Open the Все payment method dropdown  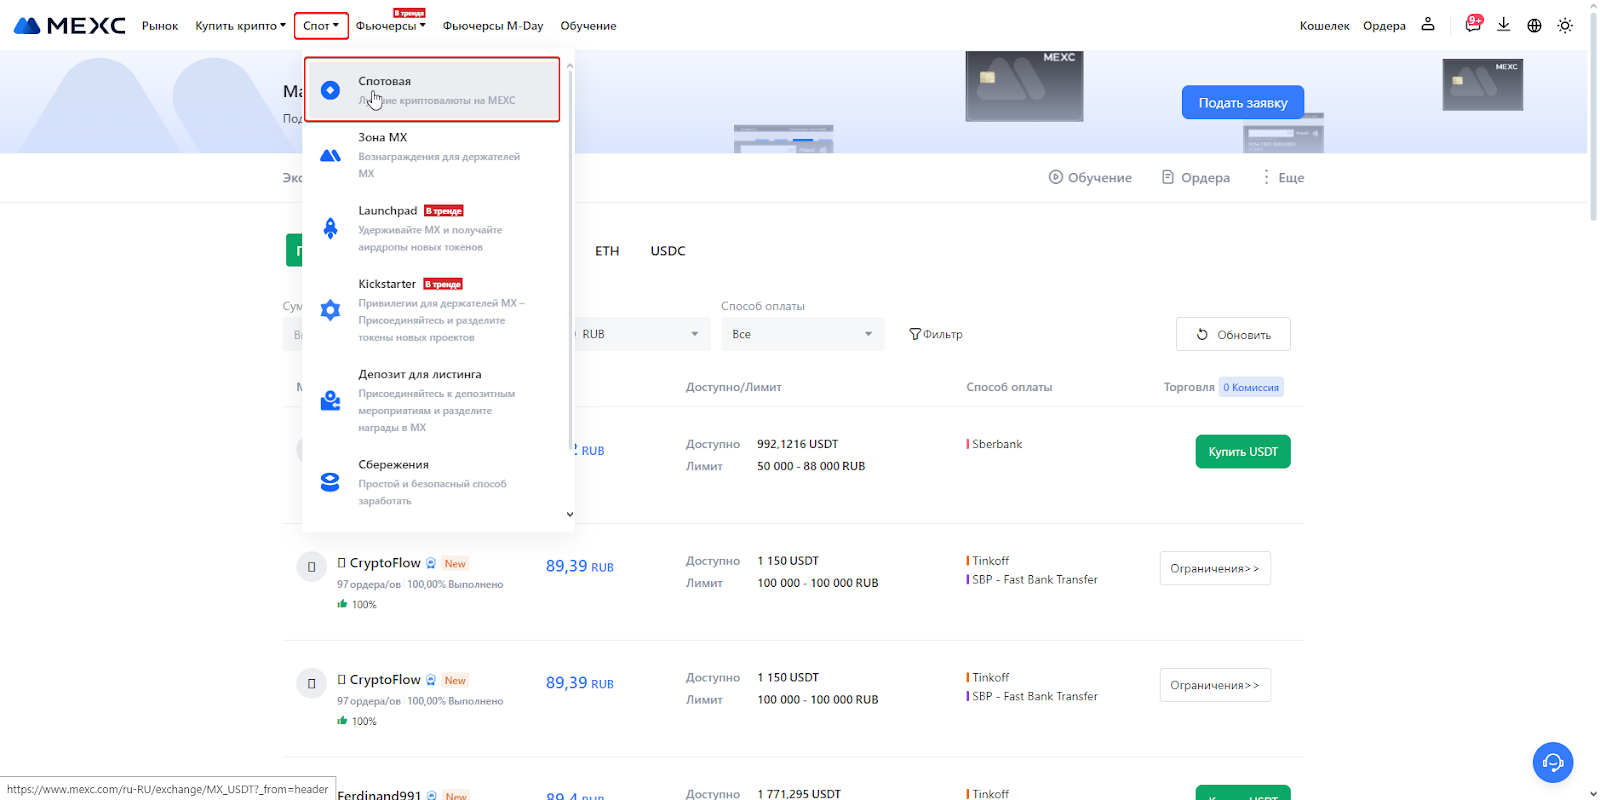802,334
